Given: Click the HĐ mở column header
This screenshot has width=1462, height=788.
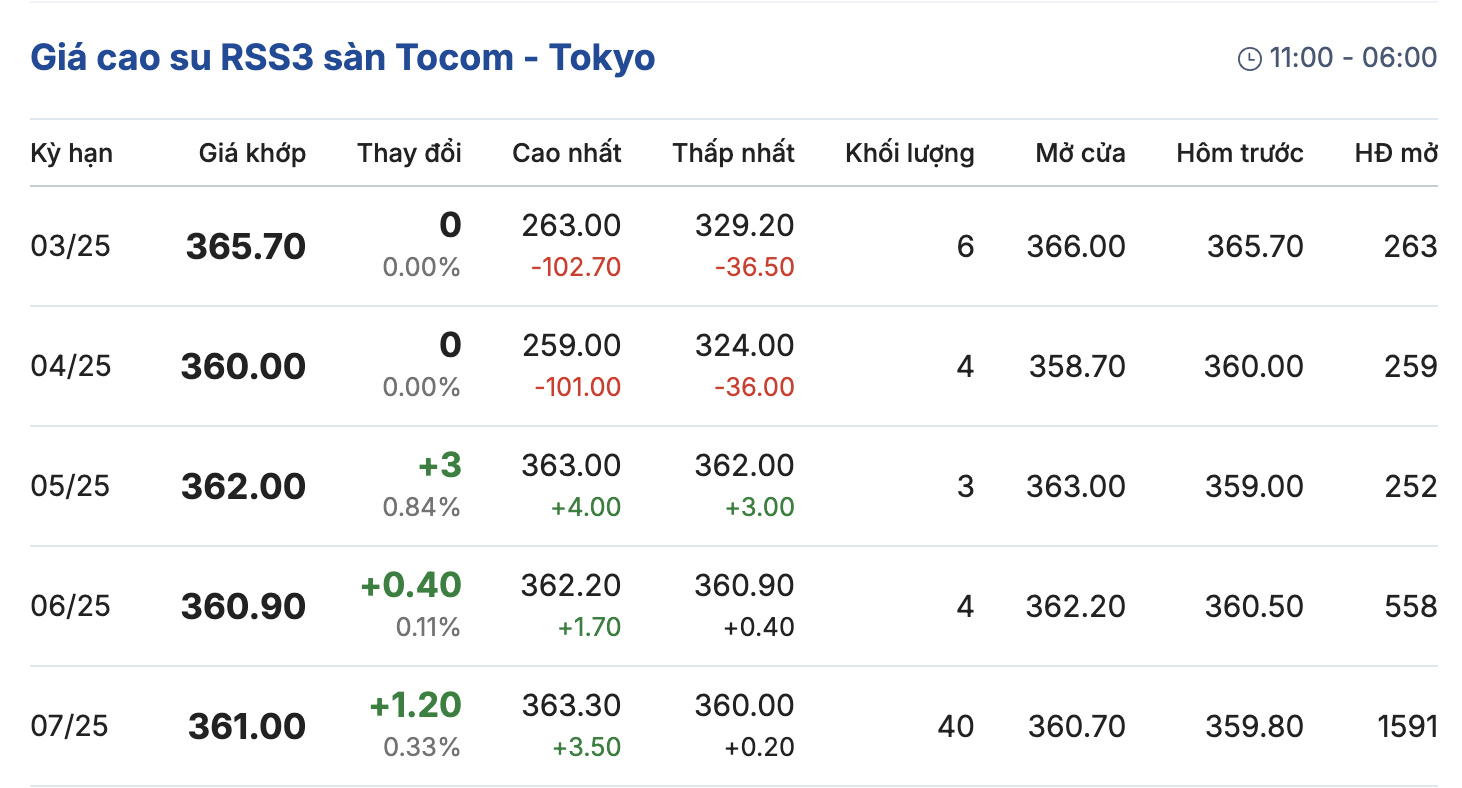Looking at the screenshot, I should point(1396,153).
